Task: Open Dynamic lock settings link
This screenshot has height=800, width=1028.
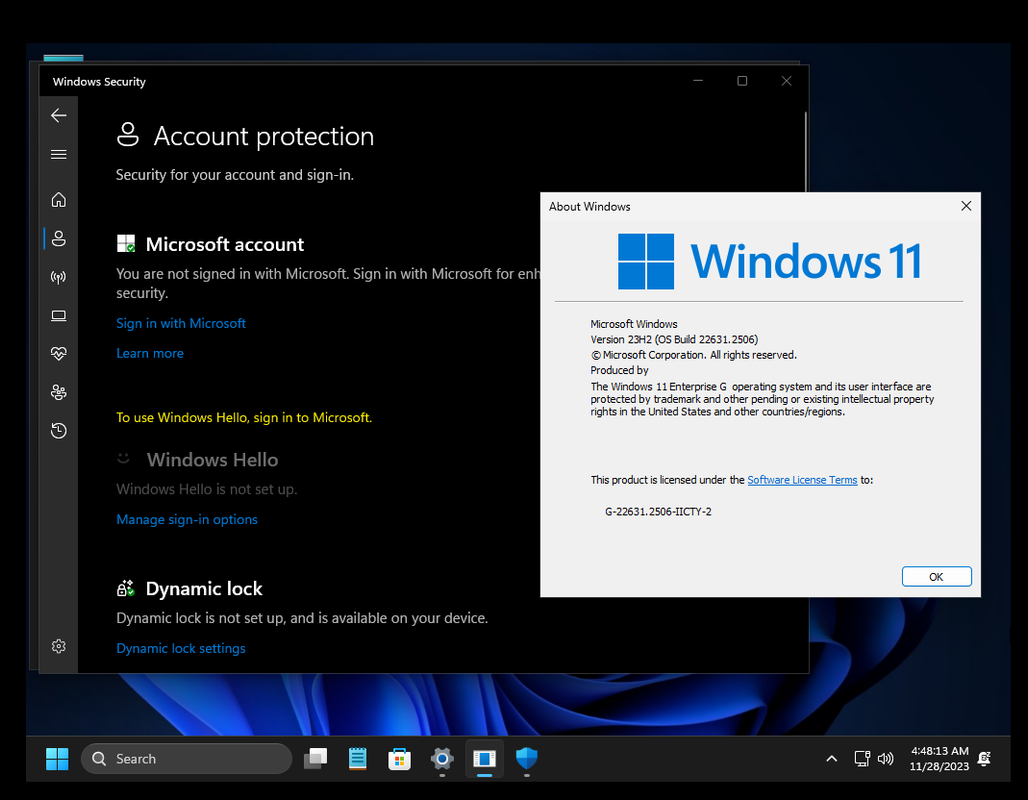Action: pyautogui.click(x=181, y=648)
